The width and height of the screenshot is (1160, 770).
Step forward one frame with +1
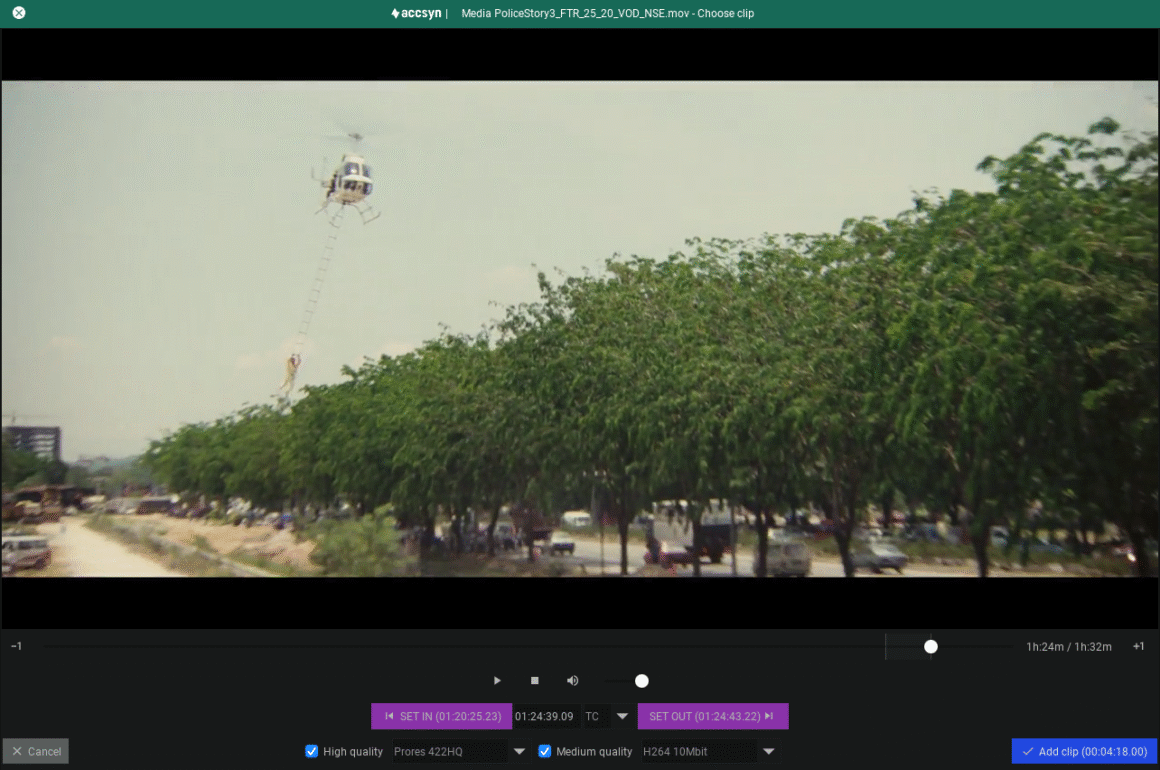1139,646
